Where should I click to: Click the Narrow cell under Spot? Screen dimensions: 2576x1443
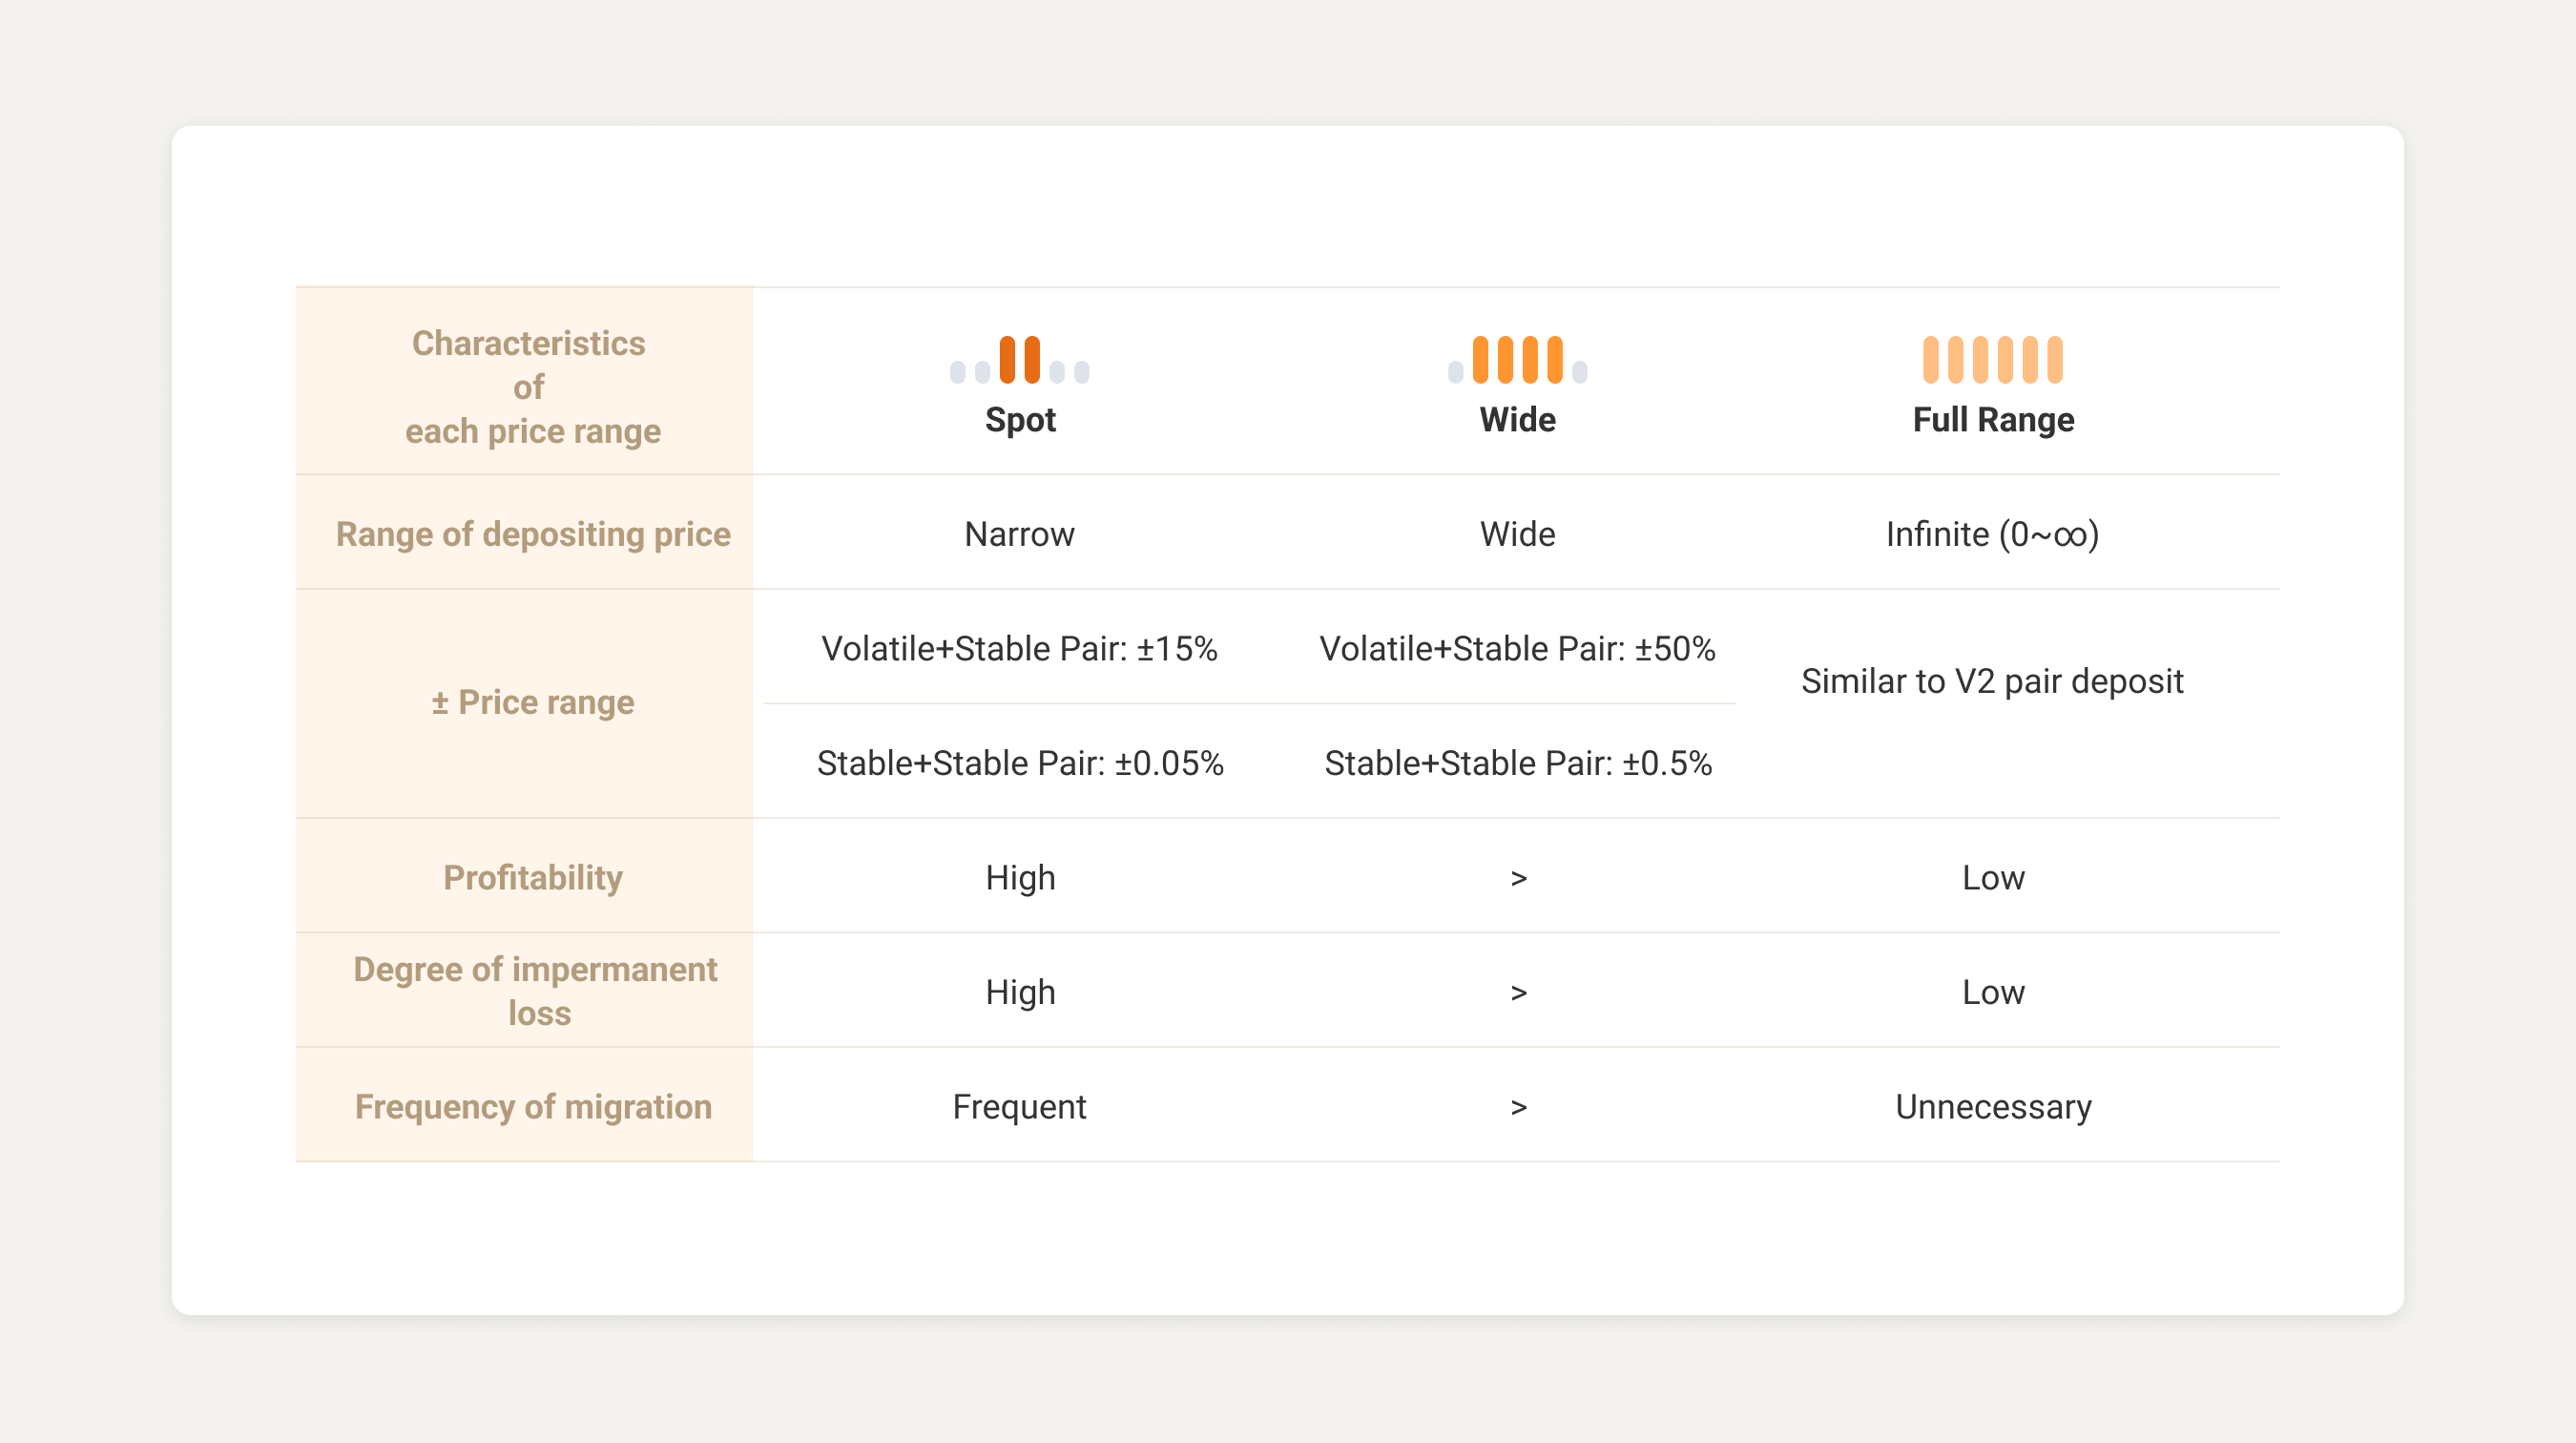coord(1019,534)
